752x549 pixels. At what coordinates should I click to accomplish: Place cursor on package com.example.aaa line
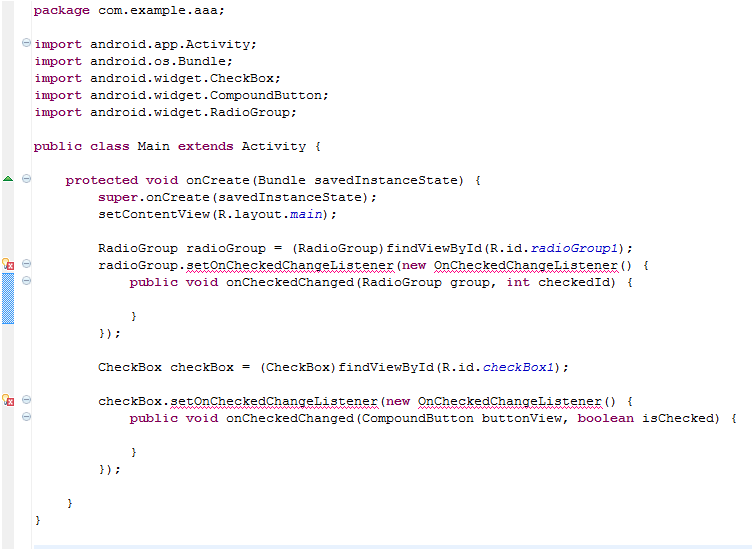click(129, 11)
